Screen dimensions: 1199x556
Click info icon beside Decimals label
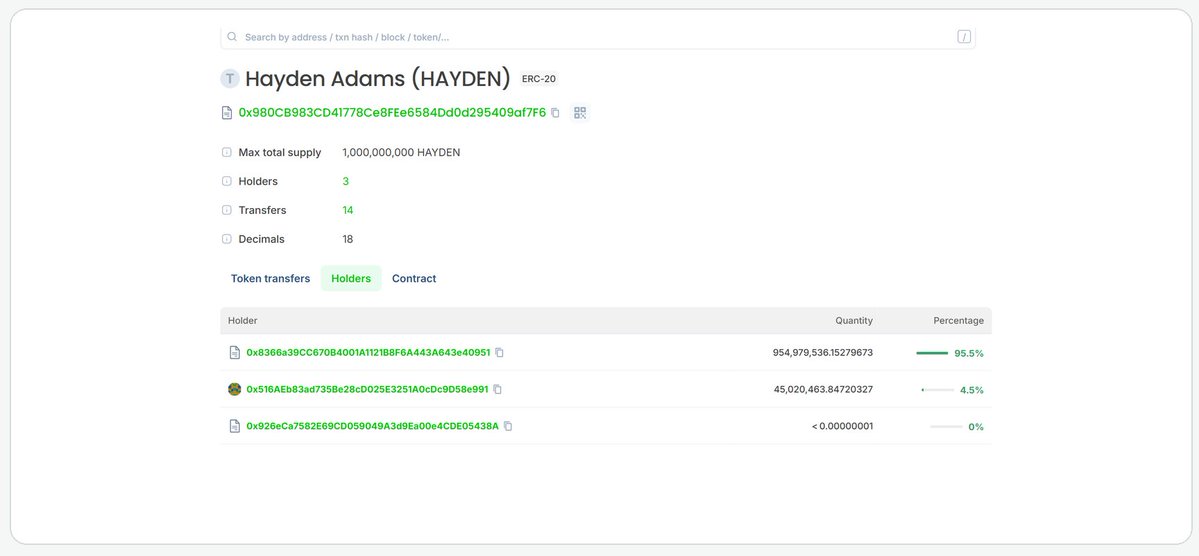(x=226, y=239)
